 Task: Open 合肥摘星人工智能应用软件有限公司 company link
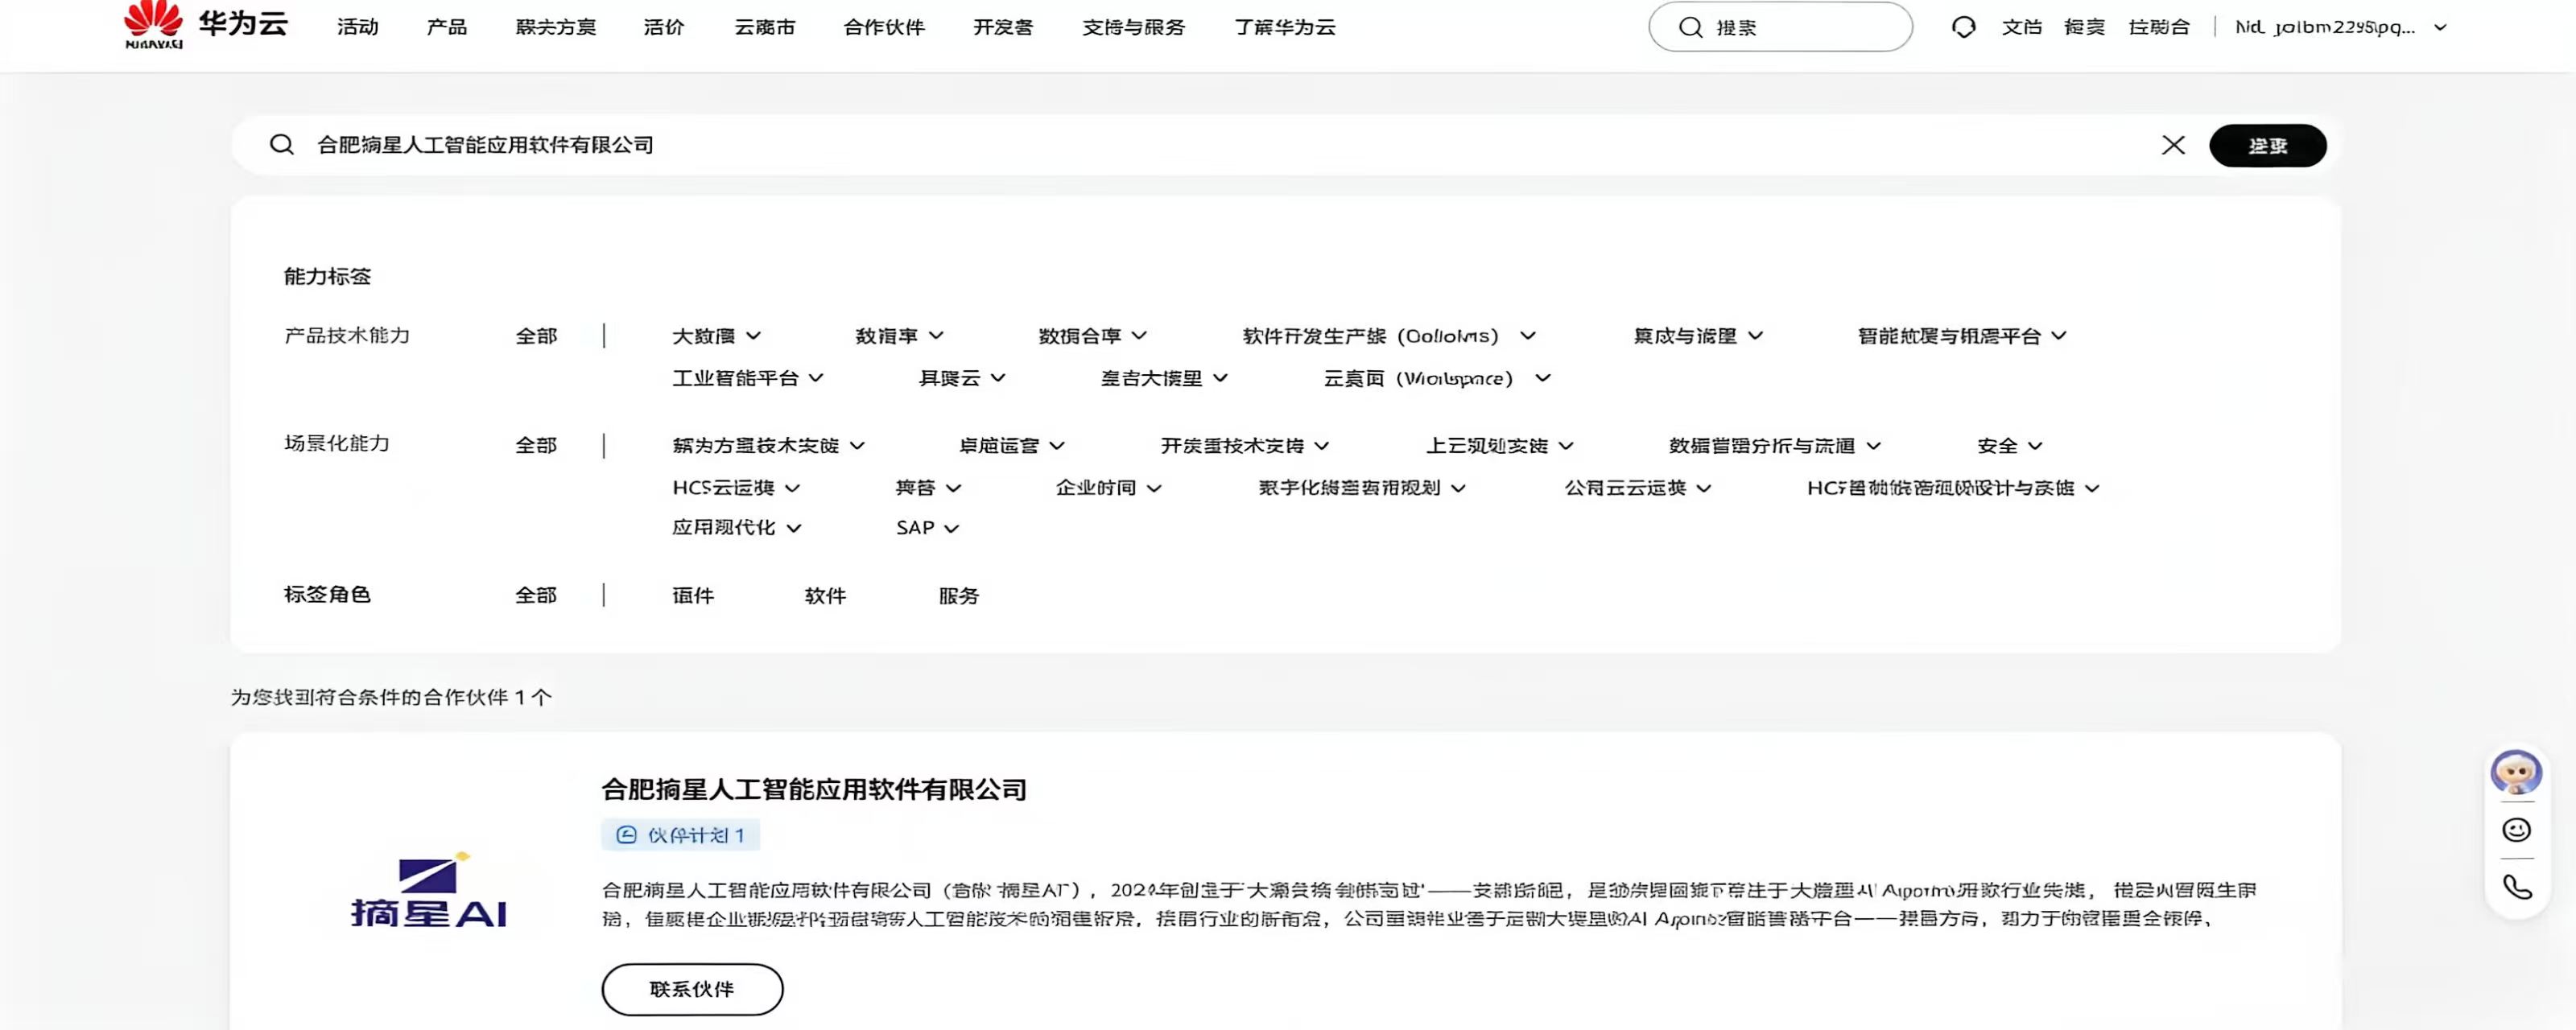coord(813,789)
